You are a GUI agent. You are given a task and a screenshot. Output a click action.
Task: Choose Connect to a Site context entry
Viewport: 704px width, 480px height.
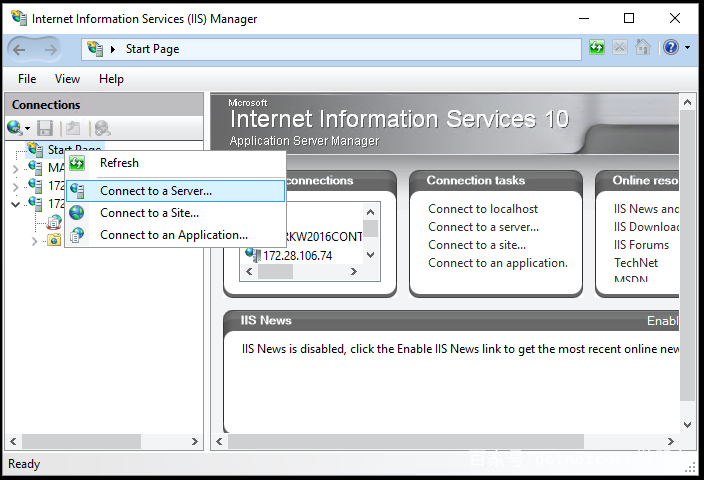point(176,213)
